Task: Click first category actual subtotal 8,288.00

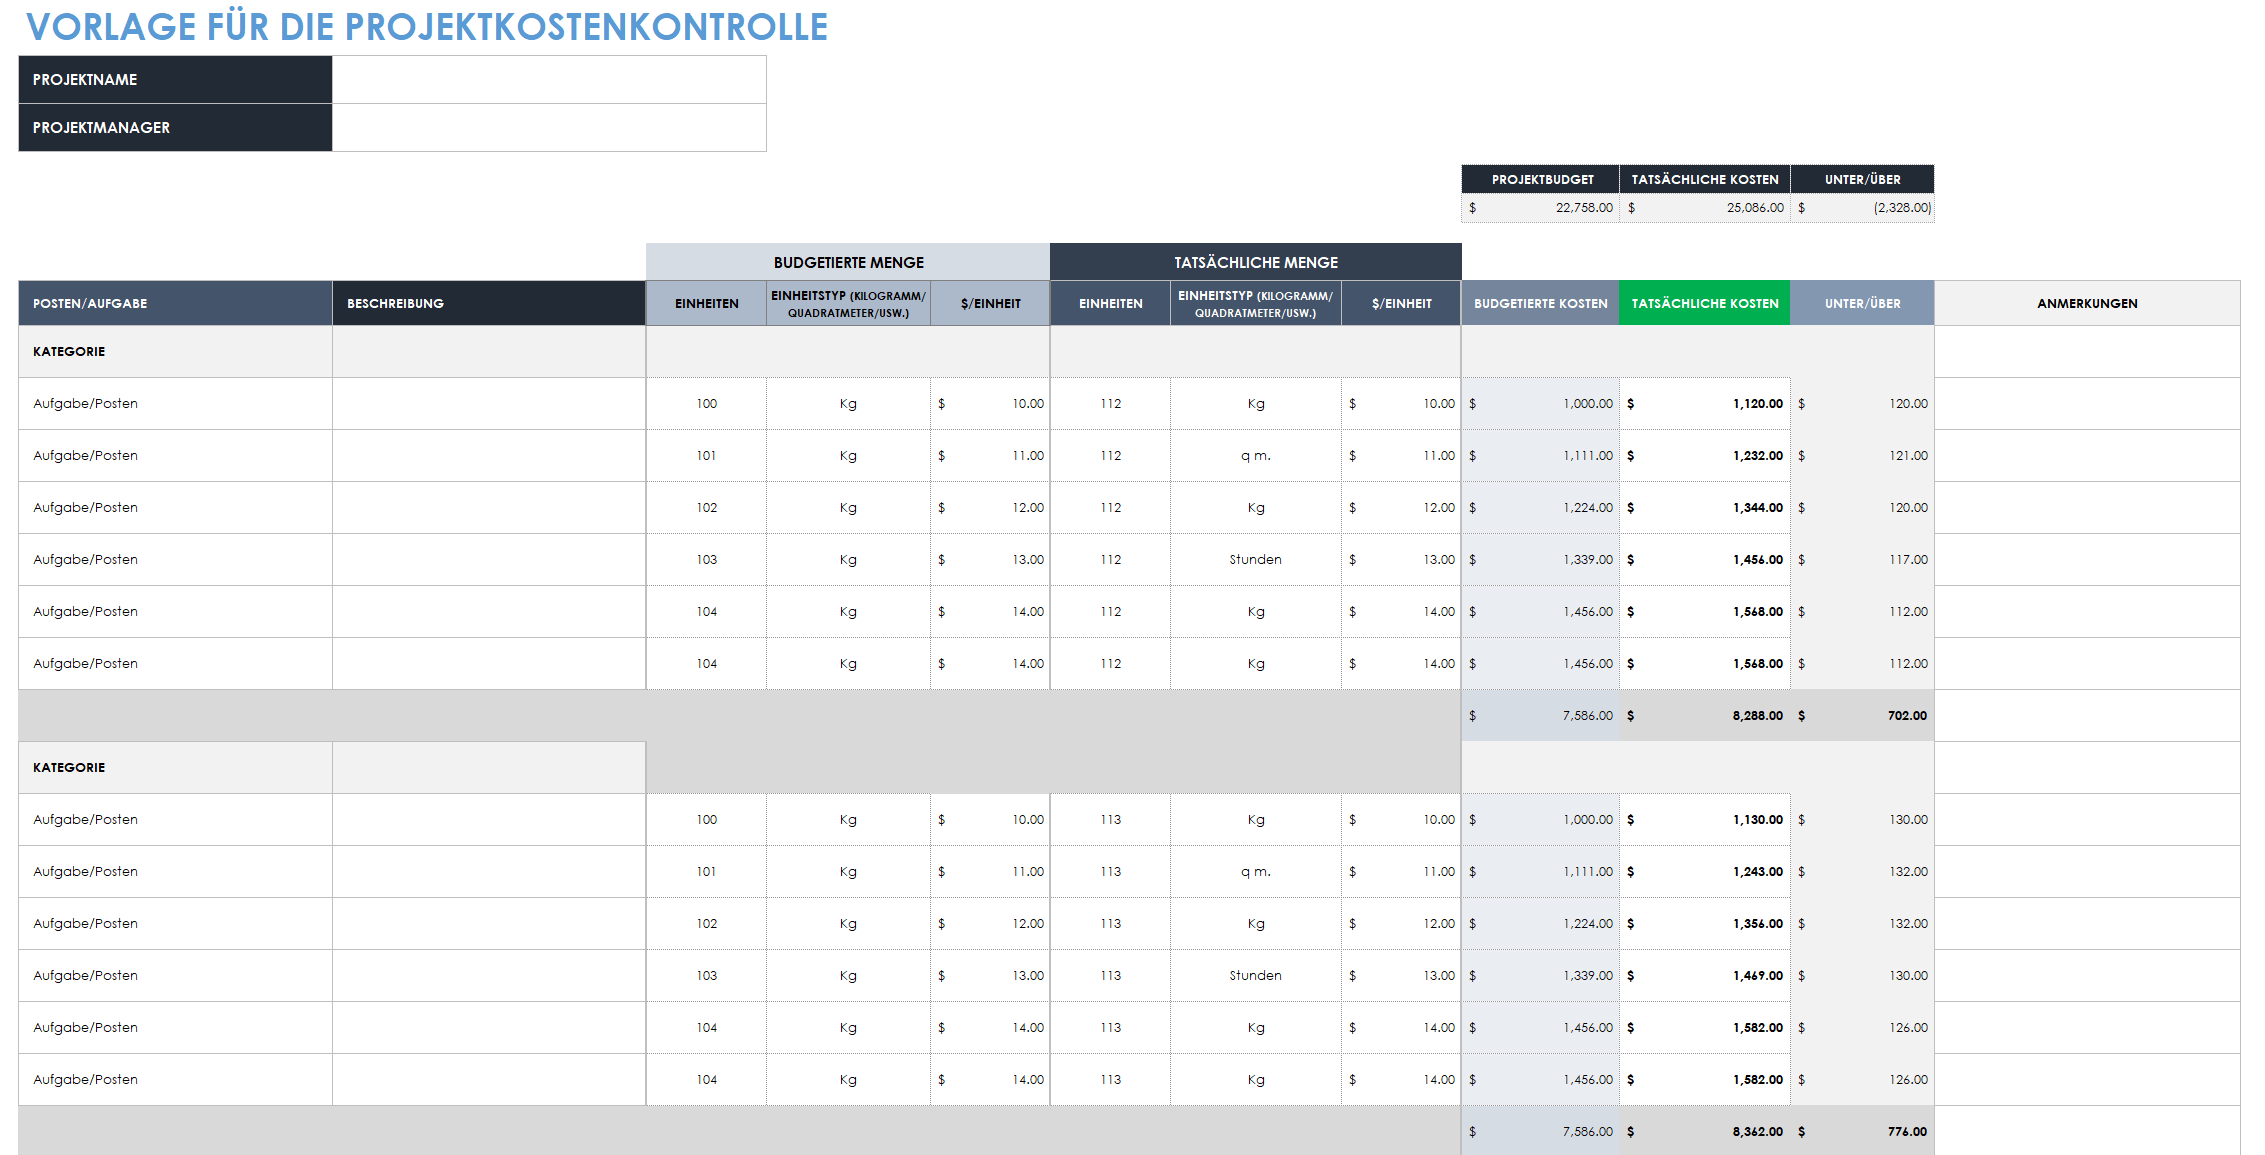Action: click(1705, 716)
